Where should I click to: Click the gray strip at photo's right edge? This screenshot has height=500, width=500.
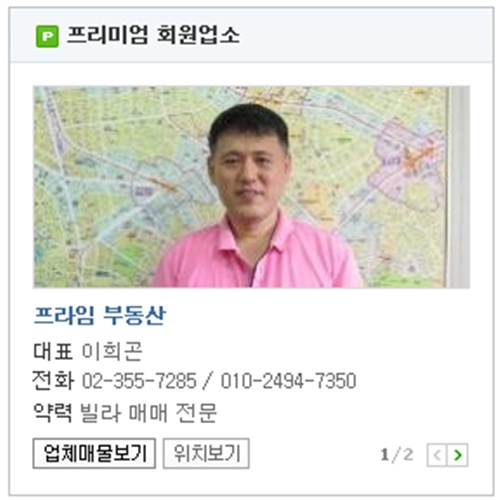pyautogui.click(x=459, y=187)
